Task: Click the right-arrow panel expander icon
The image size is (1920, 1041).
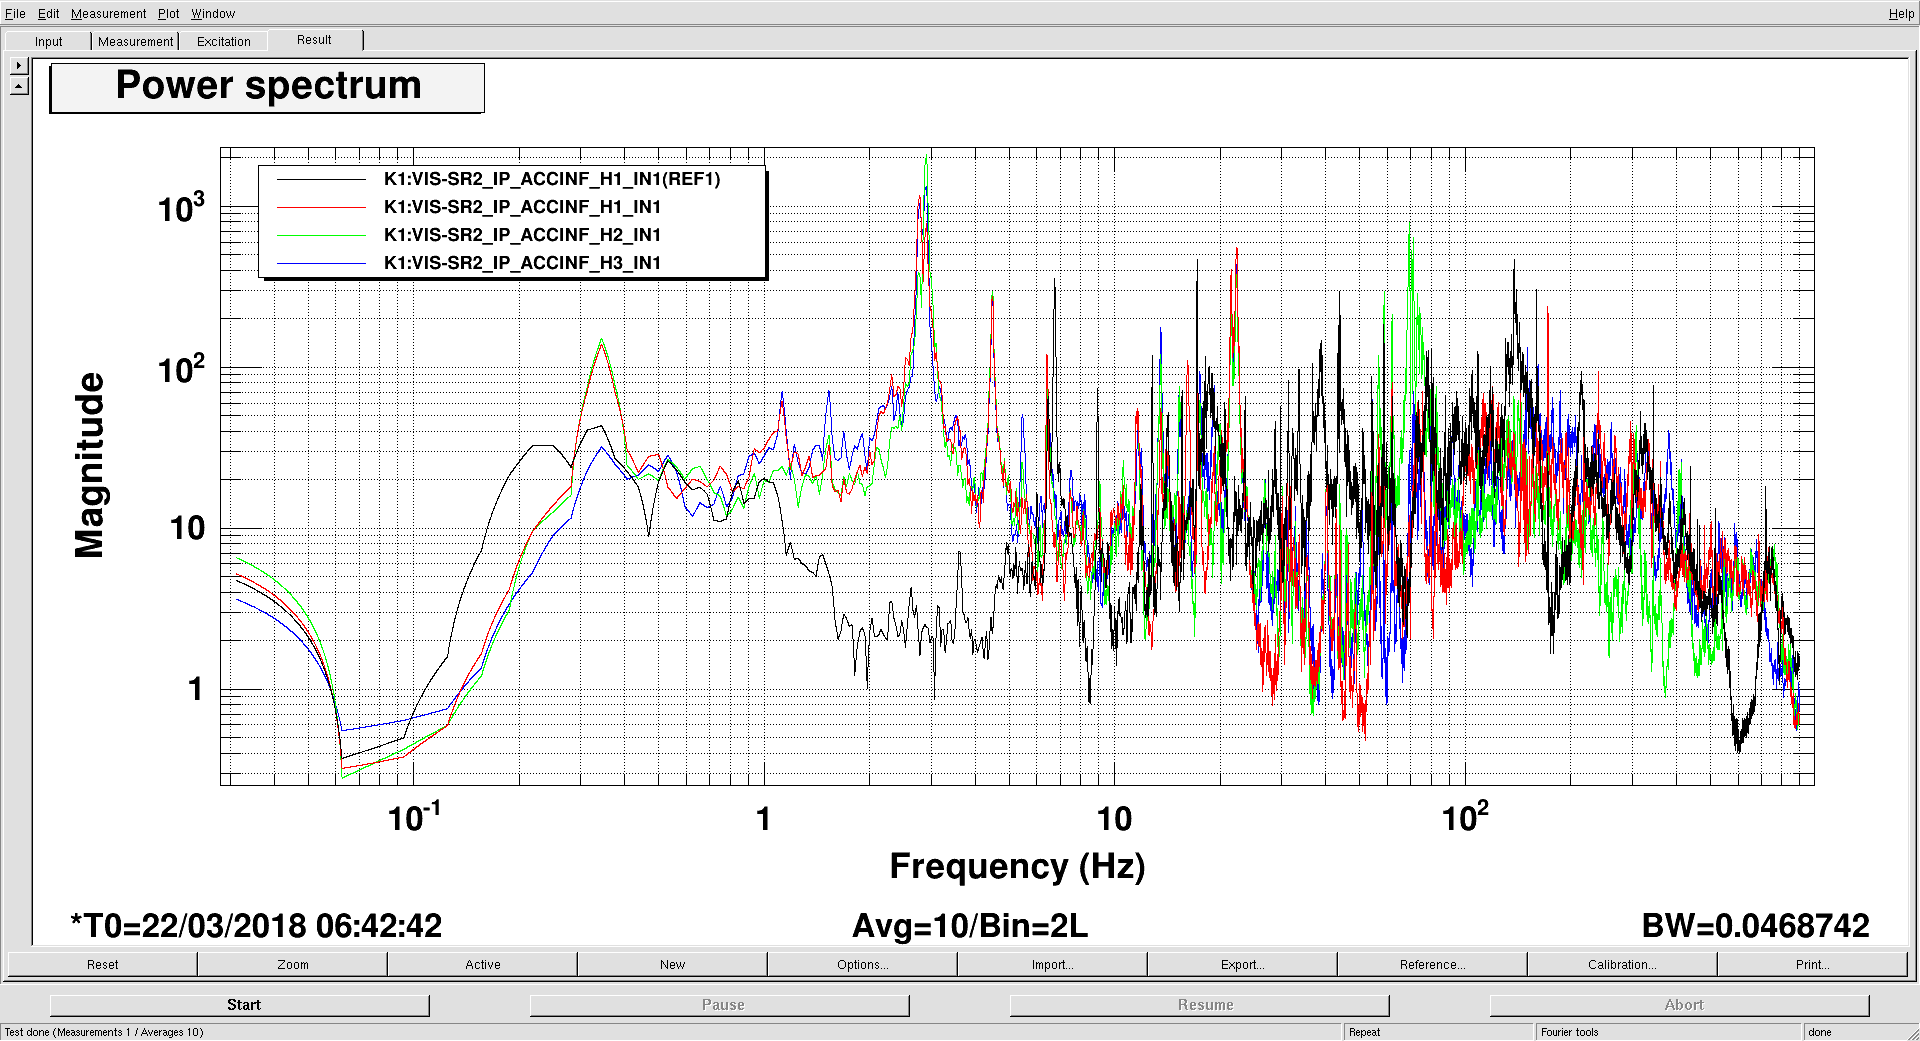Action: (19, 65)
